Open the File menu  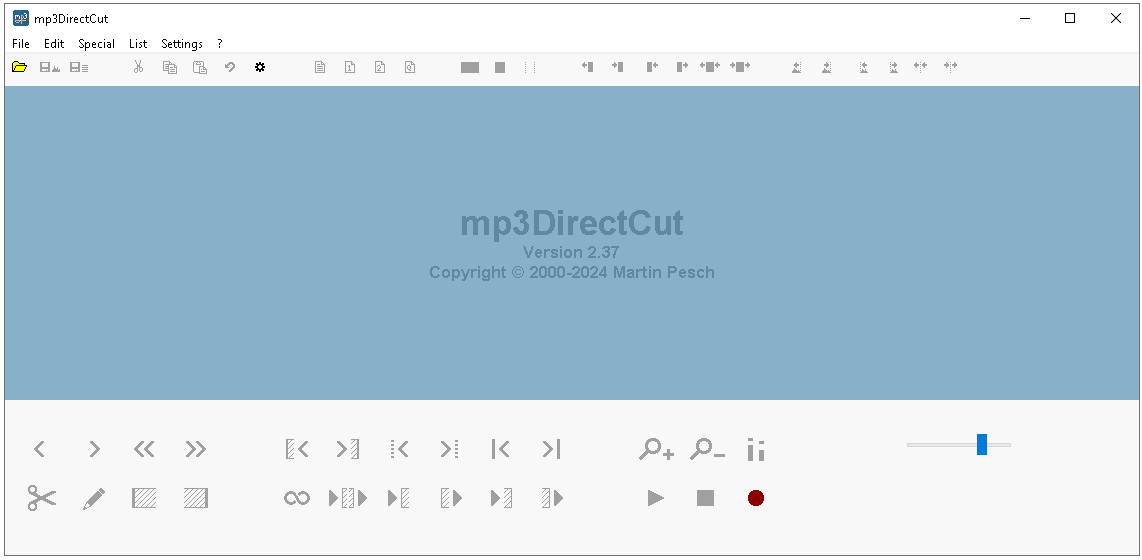21,44
